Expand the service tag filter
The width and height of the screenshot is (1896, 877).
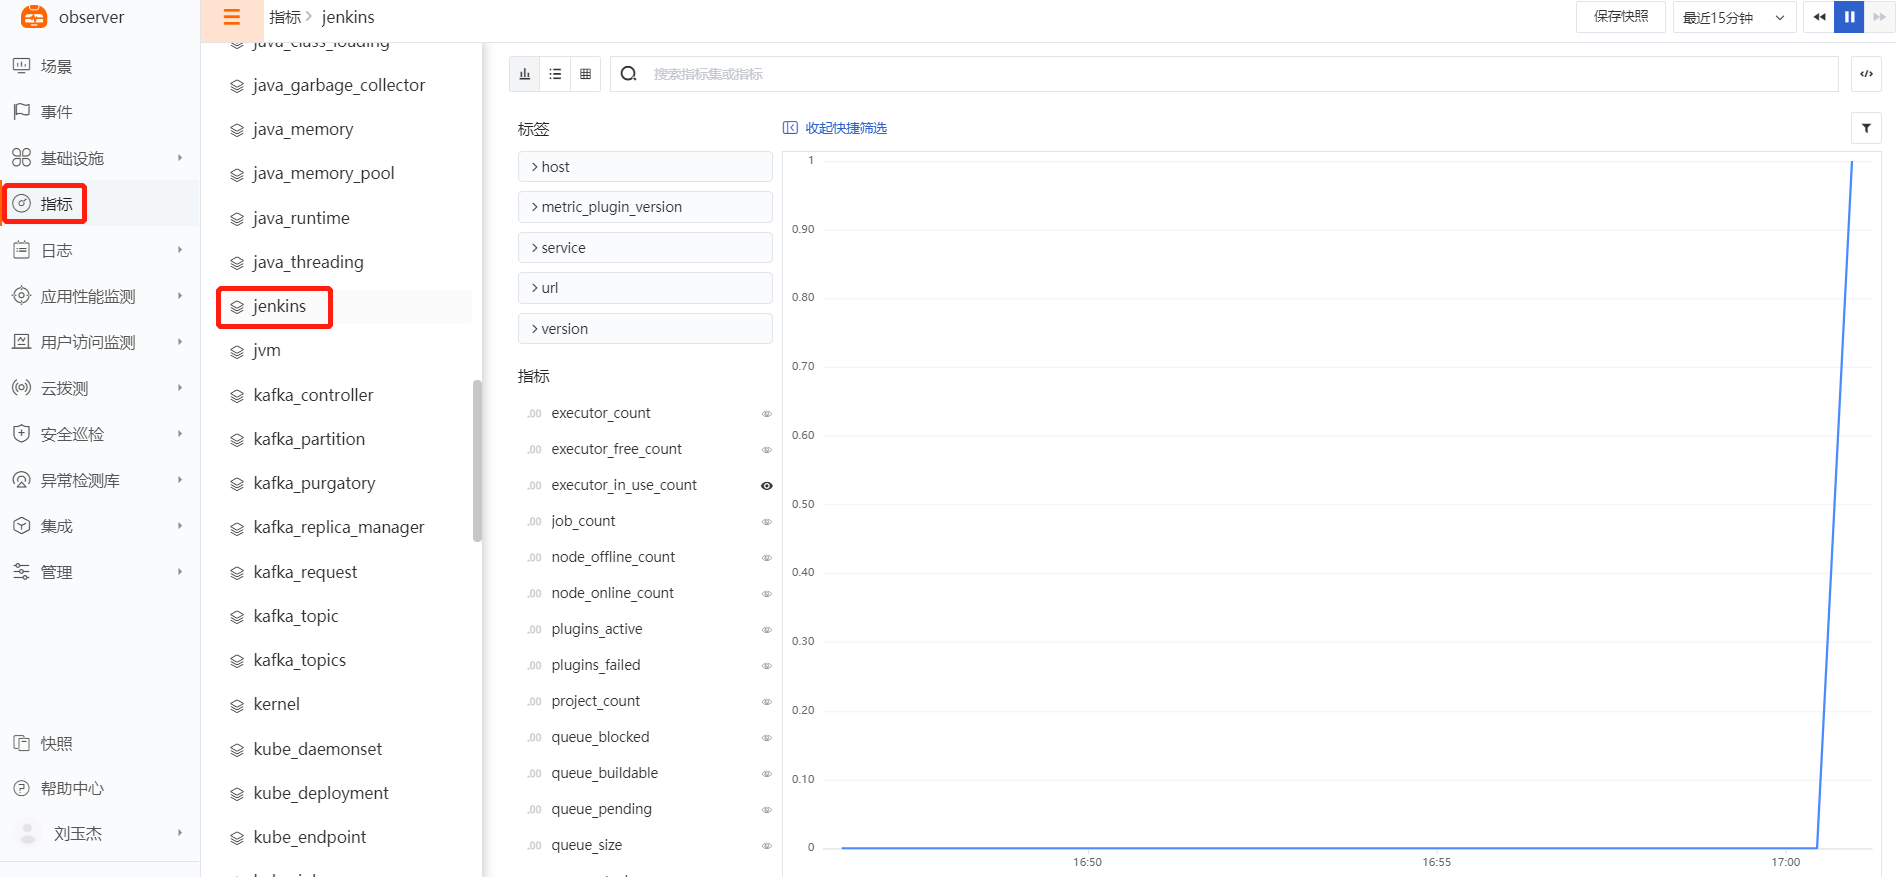click(x=645, y=248)
